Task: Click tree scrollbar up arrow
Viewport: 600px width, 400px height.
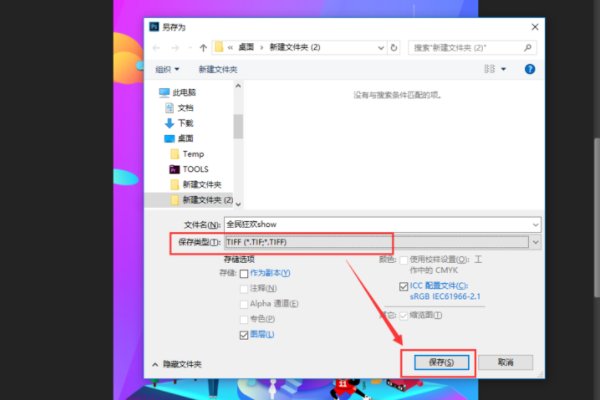Action: pyautogui.click(x=238, y=86)
